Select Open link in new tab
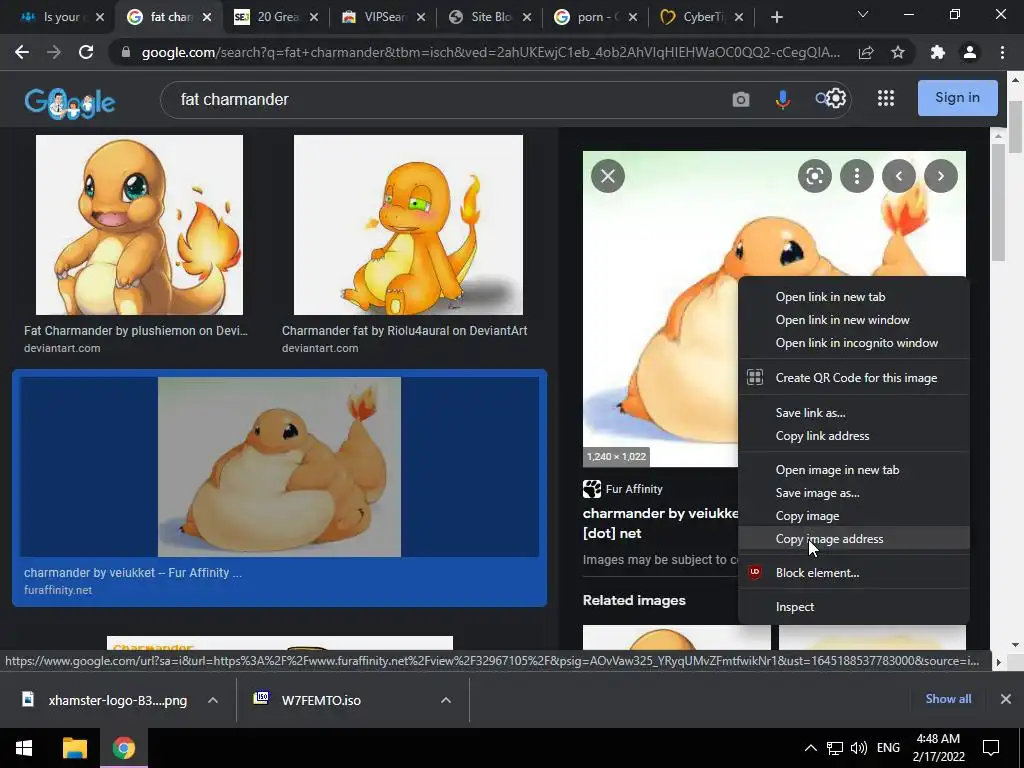 (x=854, y=296)
